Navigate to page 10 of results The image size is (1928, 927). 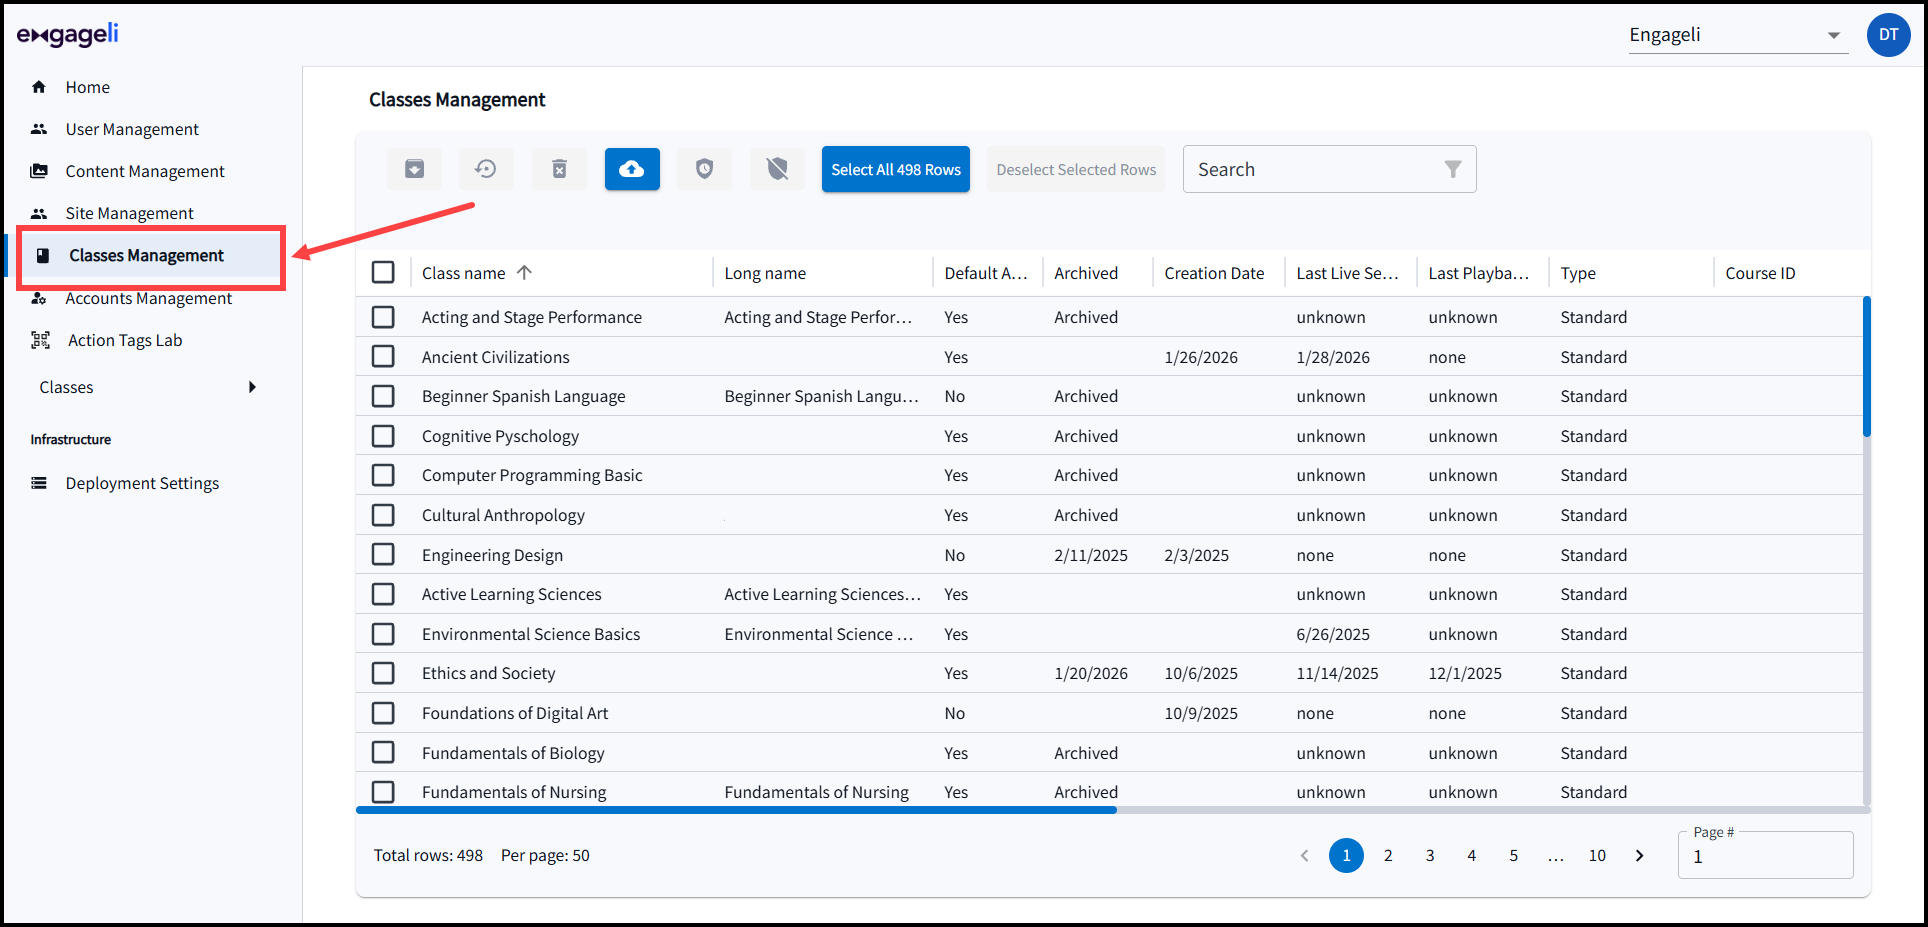(x=1597, y=855)
